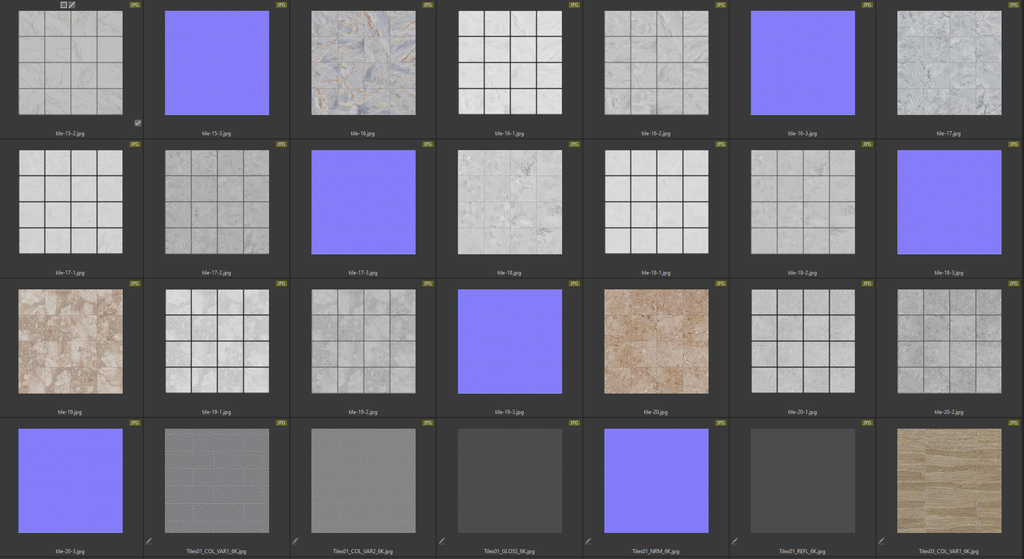Click the pencil icon on Tiles01_NRM_6K.jpg
Screen dimensions: 1024x559
[x=589, y=541]
